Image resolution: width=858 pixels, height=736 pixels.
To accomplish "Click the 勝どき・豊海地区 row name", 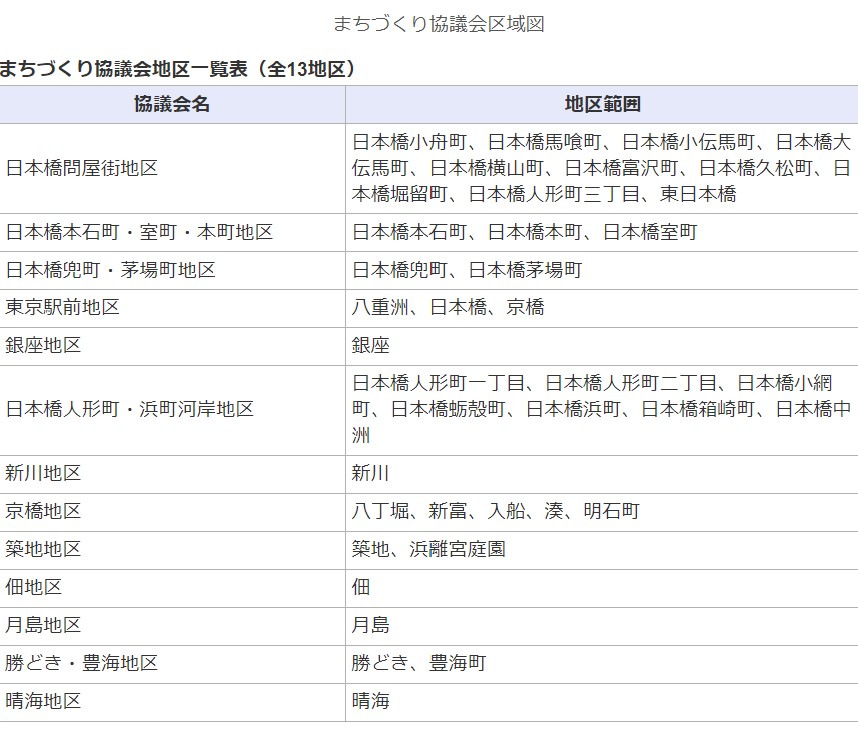I will 82,664.
